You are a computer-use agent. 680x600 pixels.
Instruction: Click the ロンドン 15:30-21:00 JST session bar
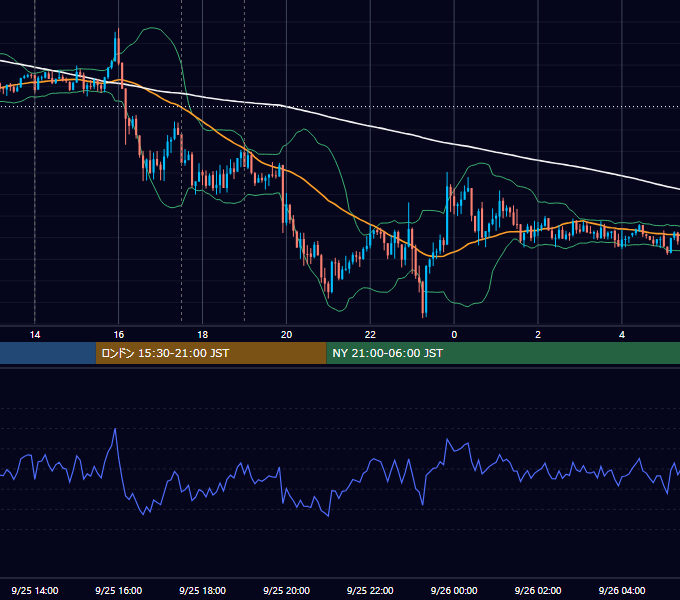tap(211, 353)
